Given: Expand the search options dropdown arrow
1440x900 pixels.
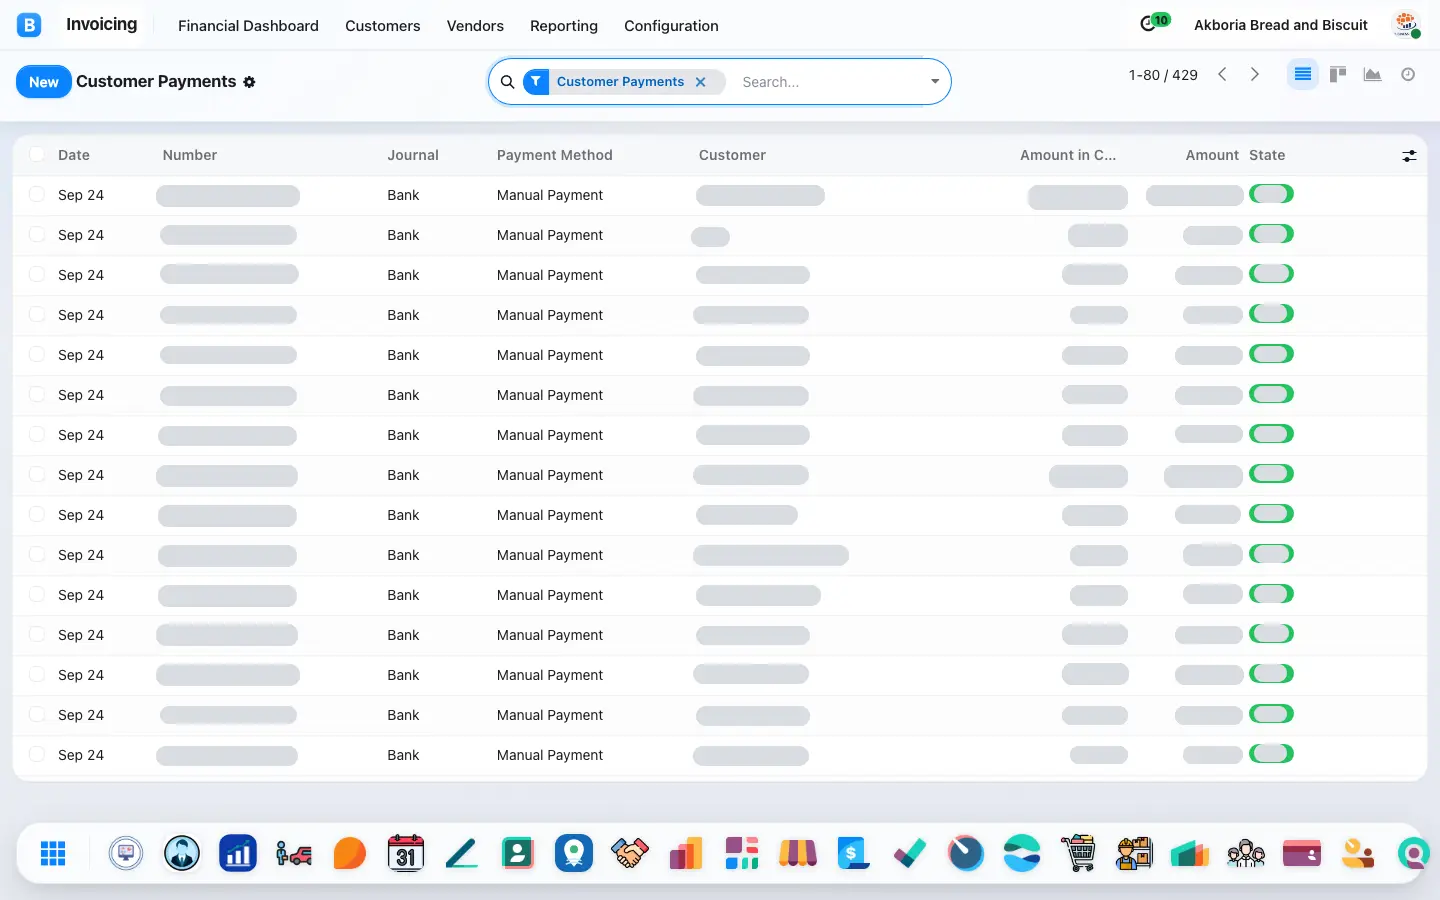Looking at the screenshot, I should [935, 82].
